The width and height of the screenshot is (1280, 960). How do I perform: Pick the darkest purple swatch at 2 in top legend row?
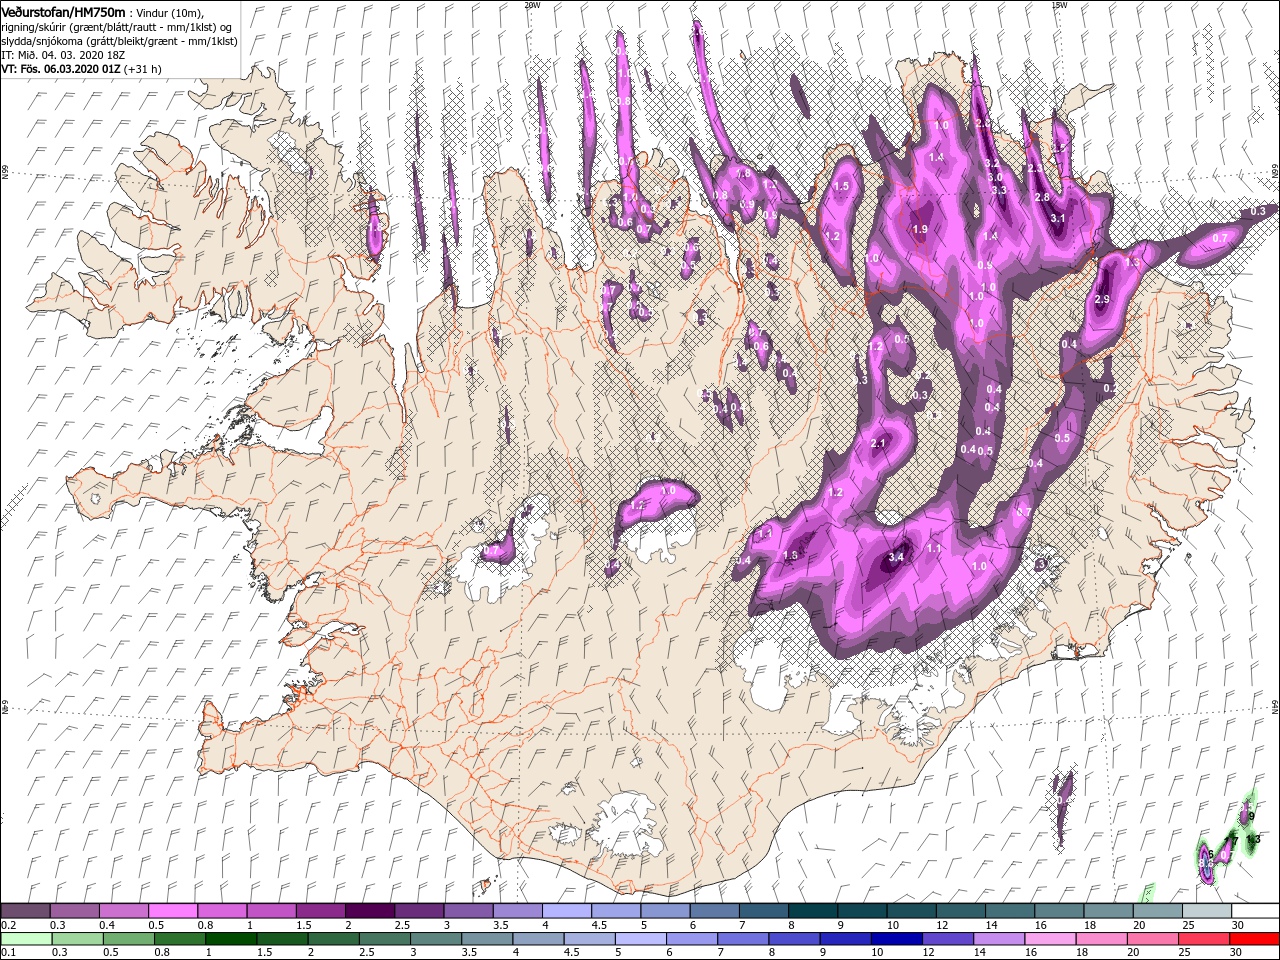369,911
